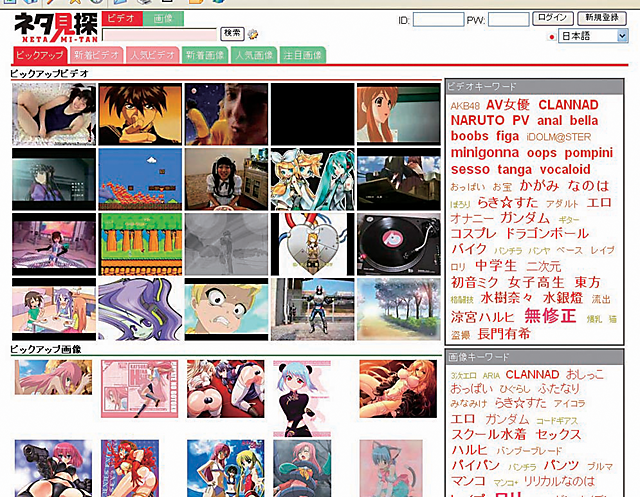The height and width of the screenshot is (497, 640).
Task: Click the ひぐらし image keyword
Action: pyautogui.click(x=515, y=389)
